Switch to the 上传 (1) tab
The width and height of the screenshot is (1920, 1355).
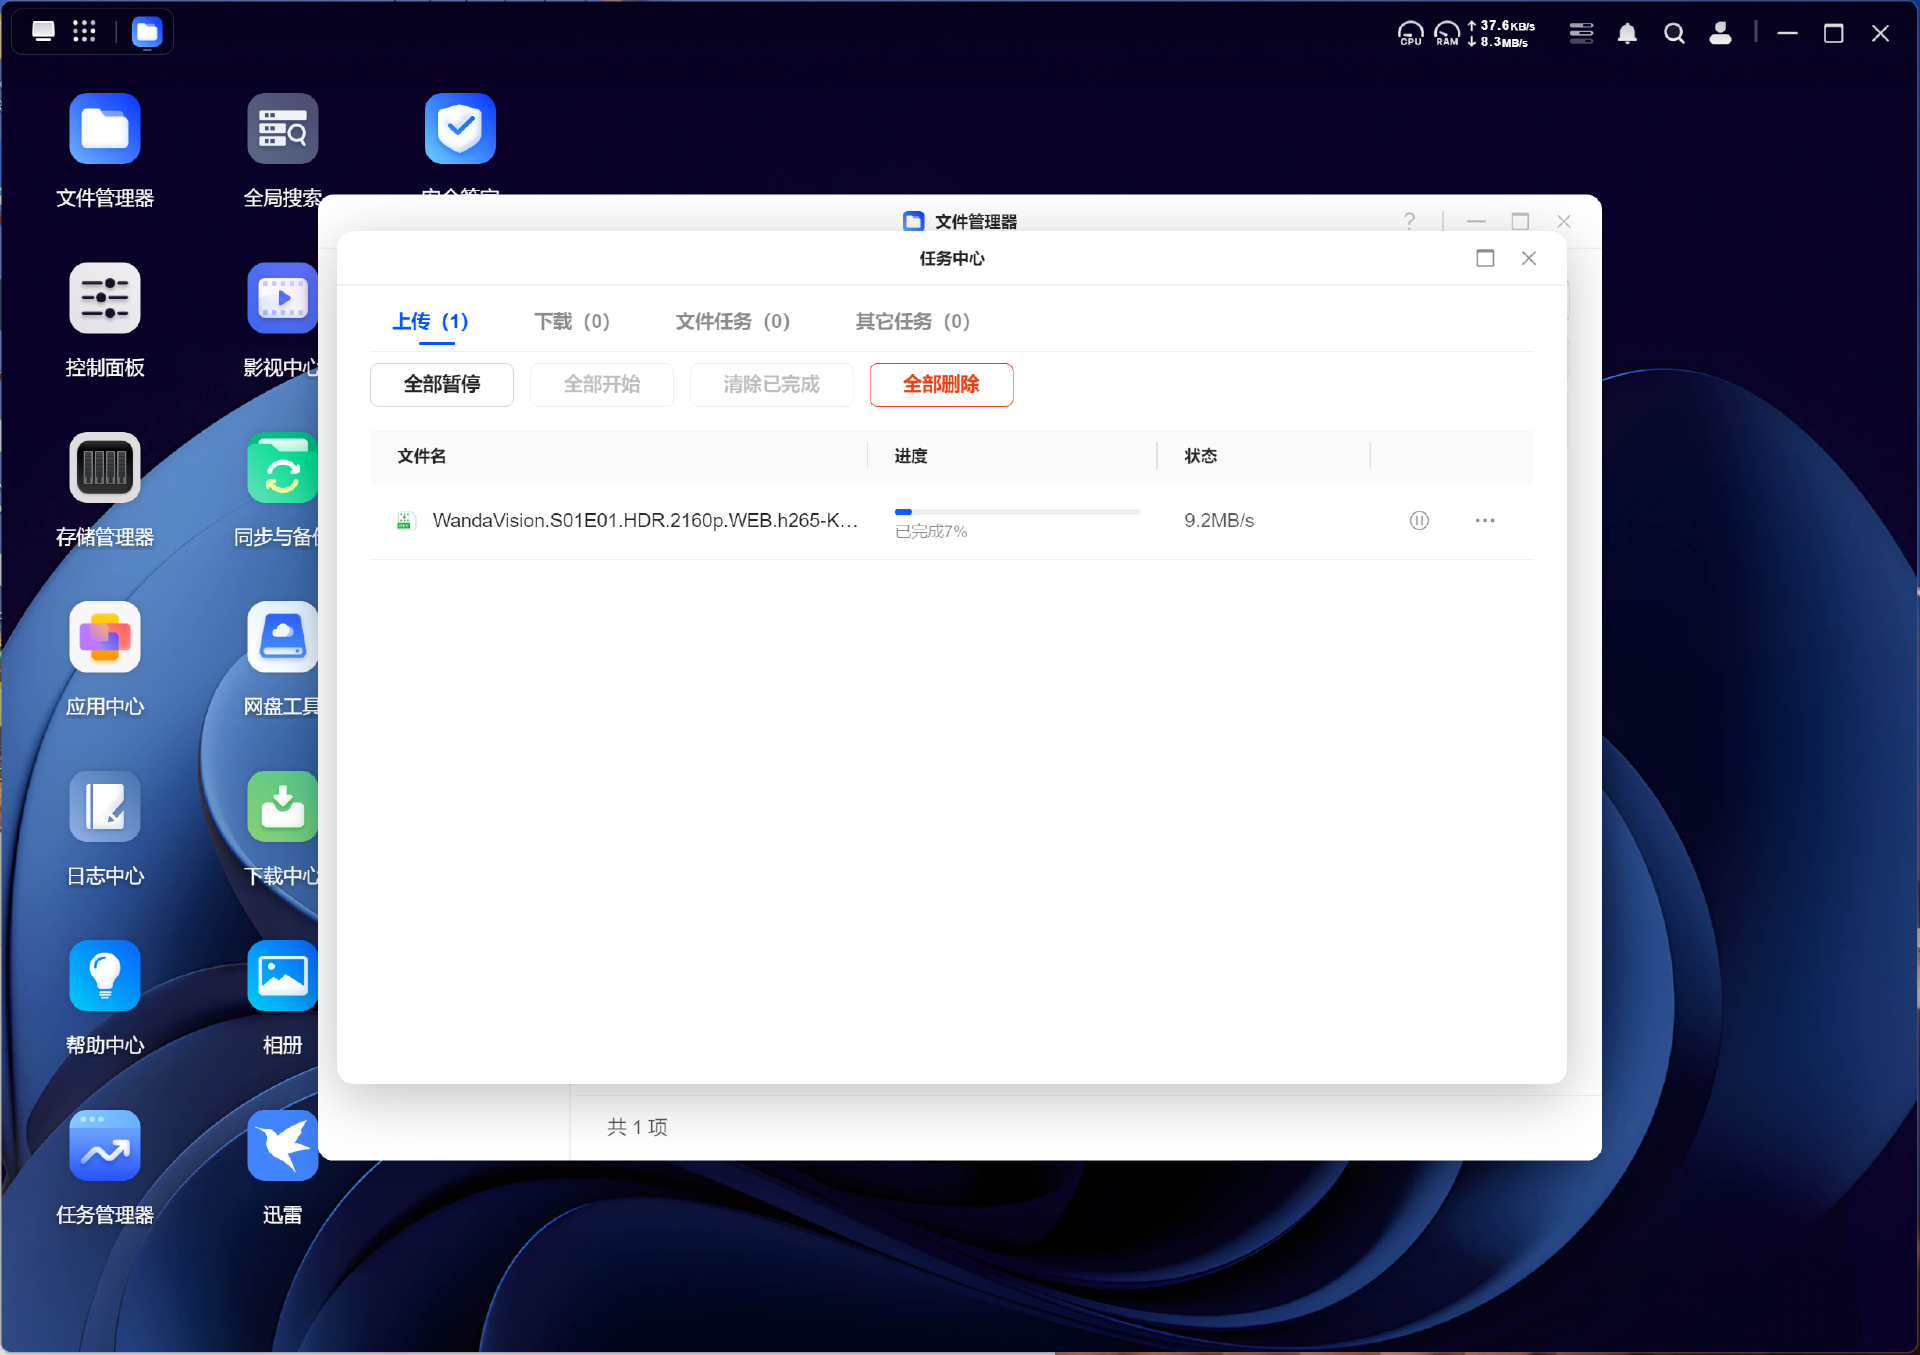(x=430, y=322)
